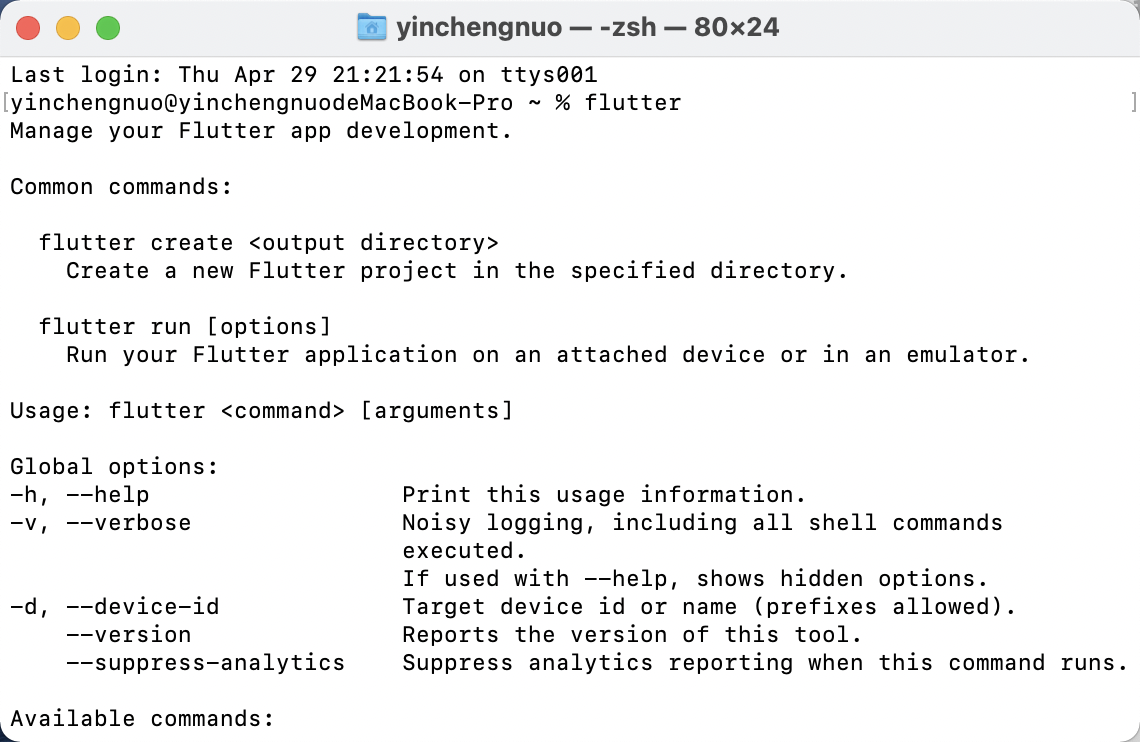The image size is (1140, 742).
Task: Select the '--device-id' option line
Action: click(x=116, y=606)
